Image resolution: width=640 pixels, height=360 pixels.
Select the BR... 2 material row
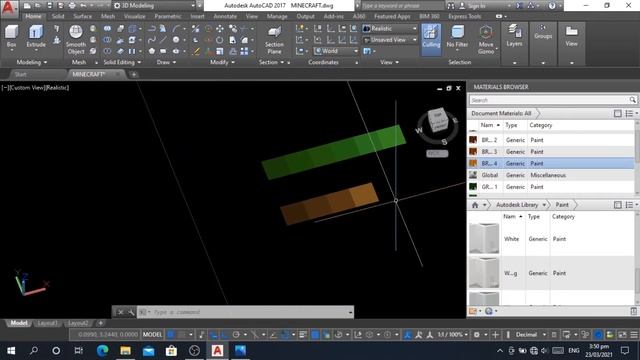click(551, 140)
